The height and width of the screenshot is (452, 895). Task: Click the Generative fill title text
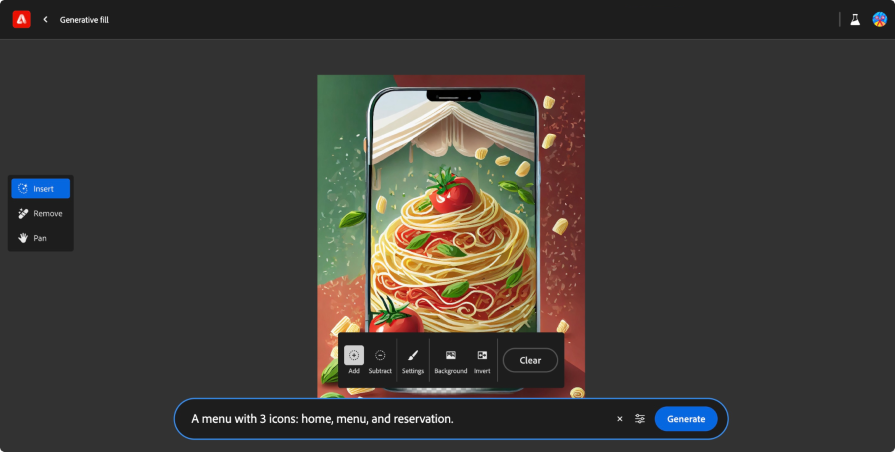click(x=85, y=19)
